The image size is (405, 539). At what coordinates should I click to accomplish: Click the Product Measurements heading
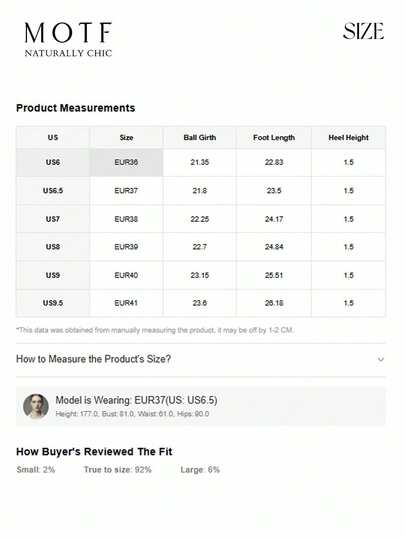tap(76, 108)
